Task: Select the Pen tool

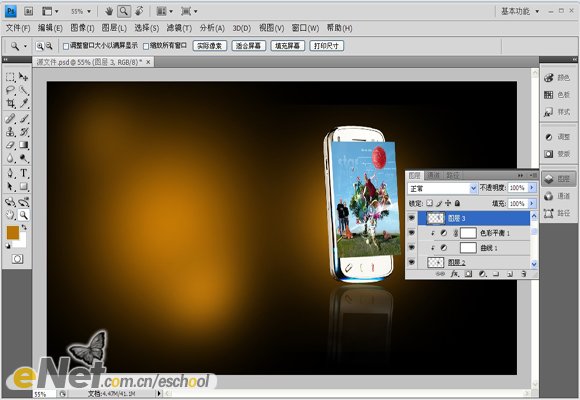Action: 10,173
